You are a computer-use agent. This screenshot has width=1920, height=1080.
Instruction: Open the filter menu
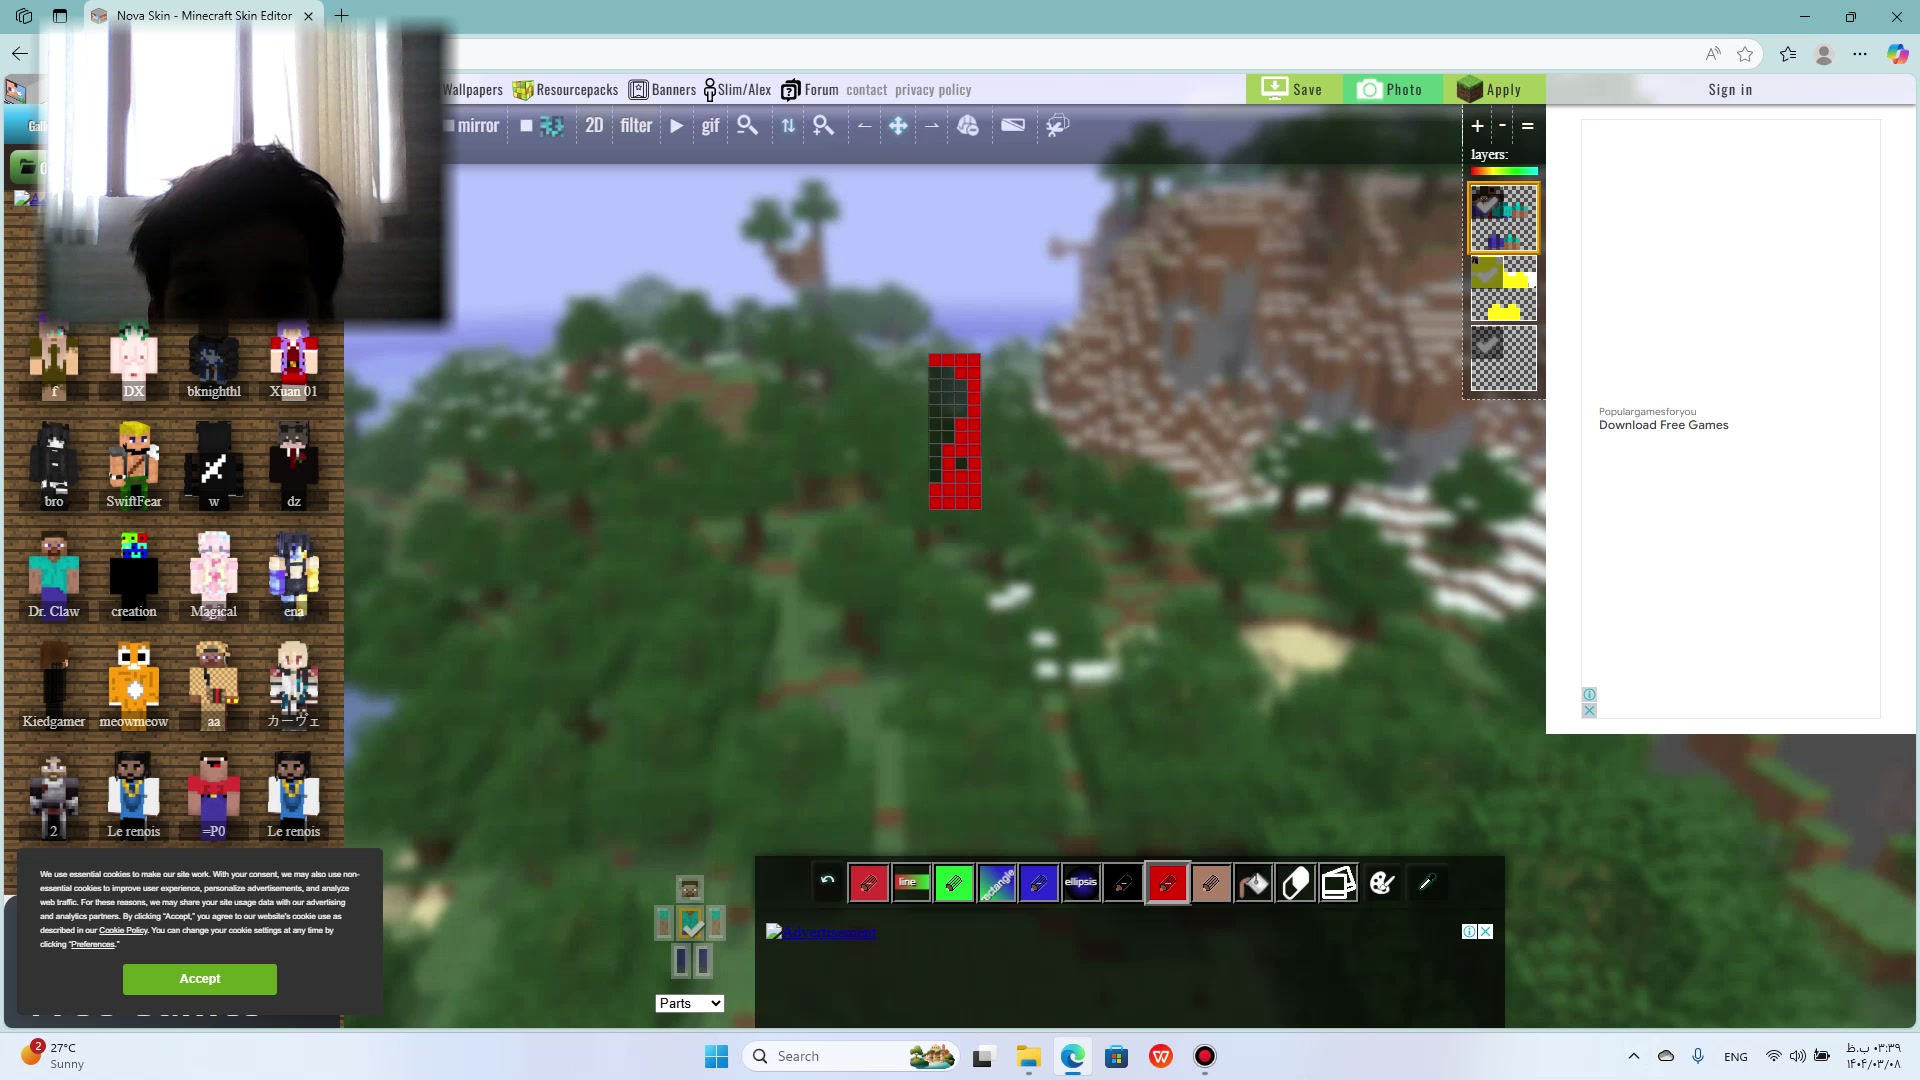[636, 125]
